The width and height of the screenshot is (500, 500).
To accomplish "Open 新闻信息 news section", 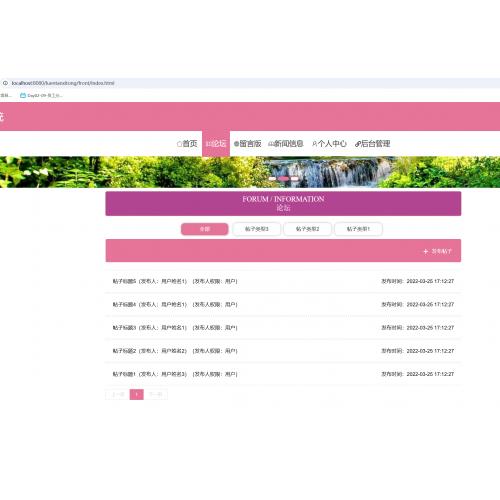I will [x=286, y=144].
